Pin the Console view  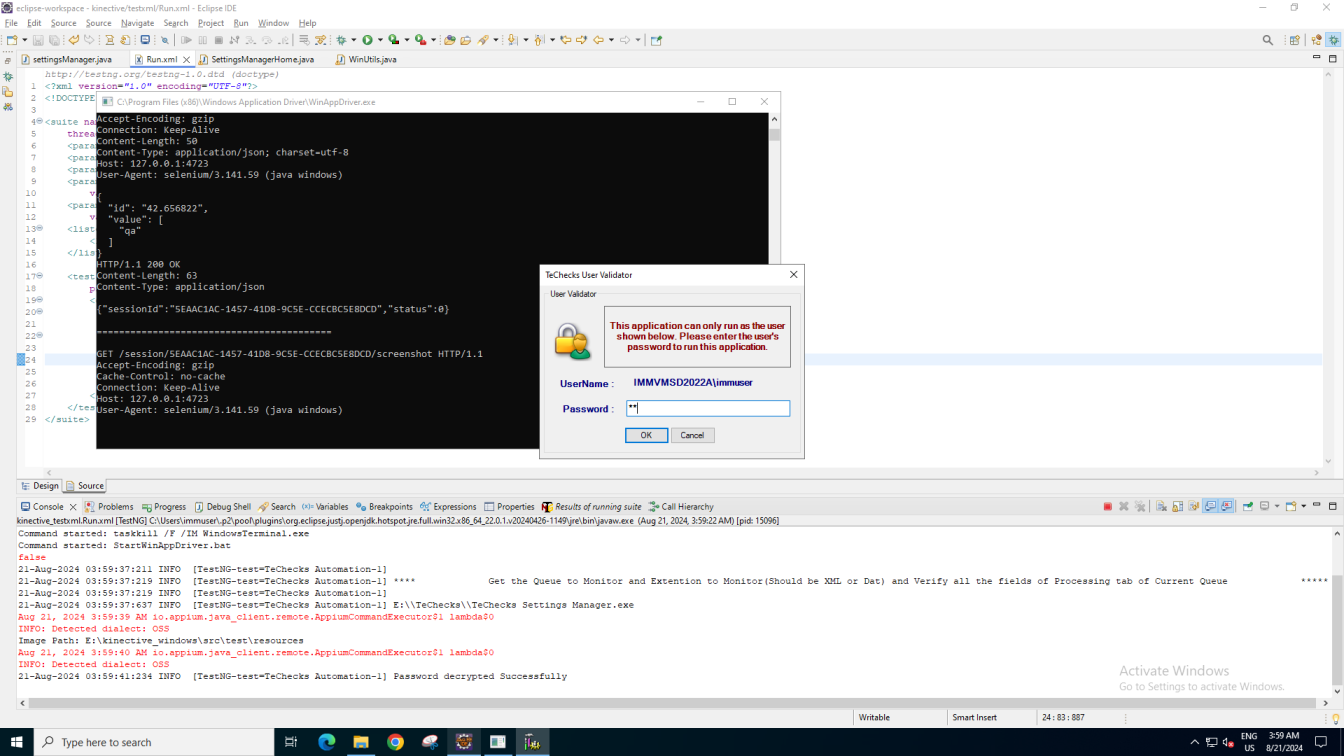tap(1248, 507)
